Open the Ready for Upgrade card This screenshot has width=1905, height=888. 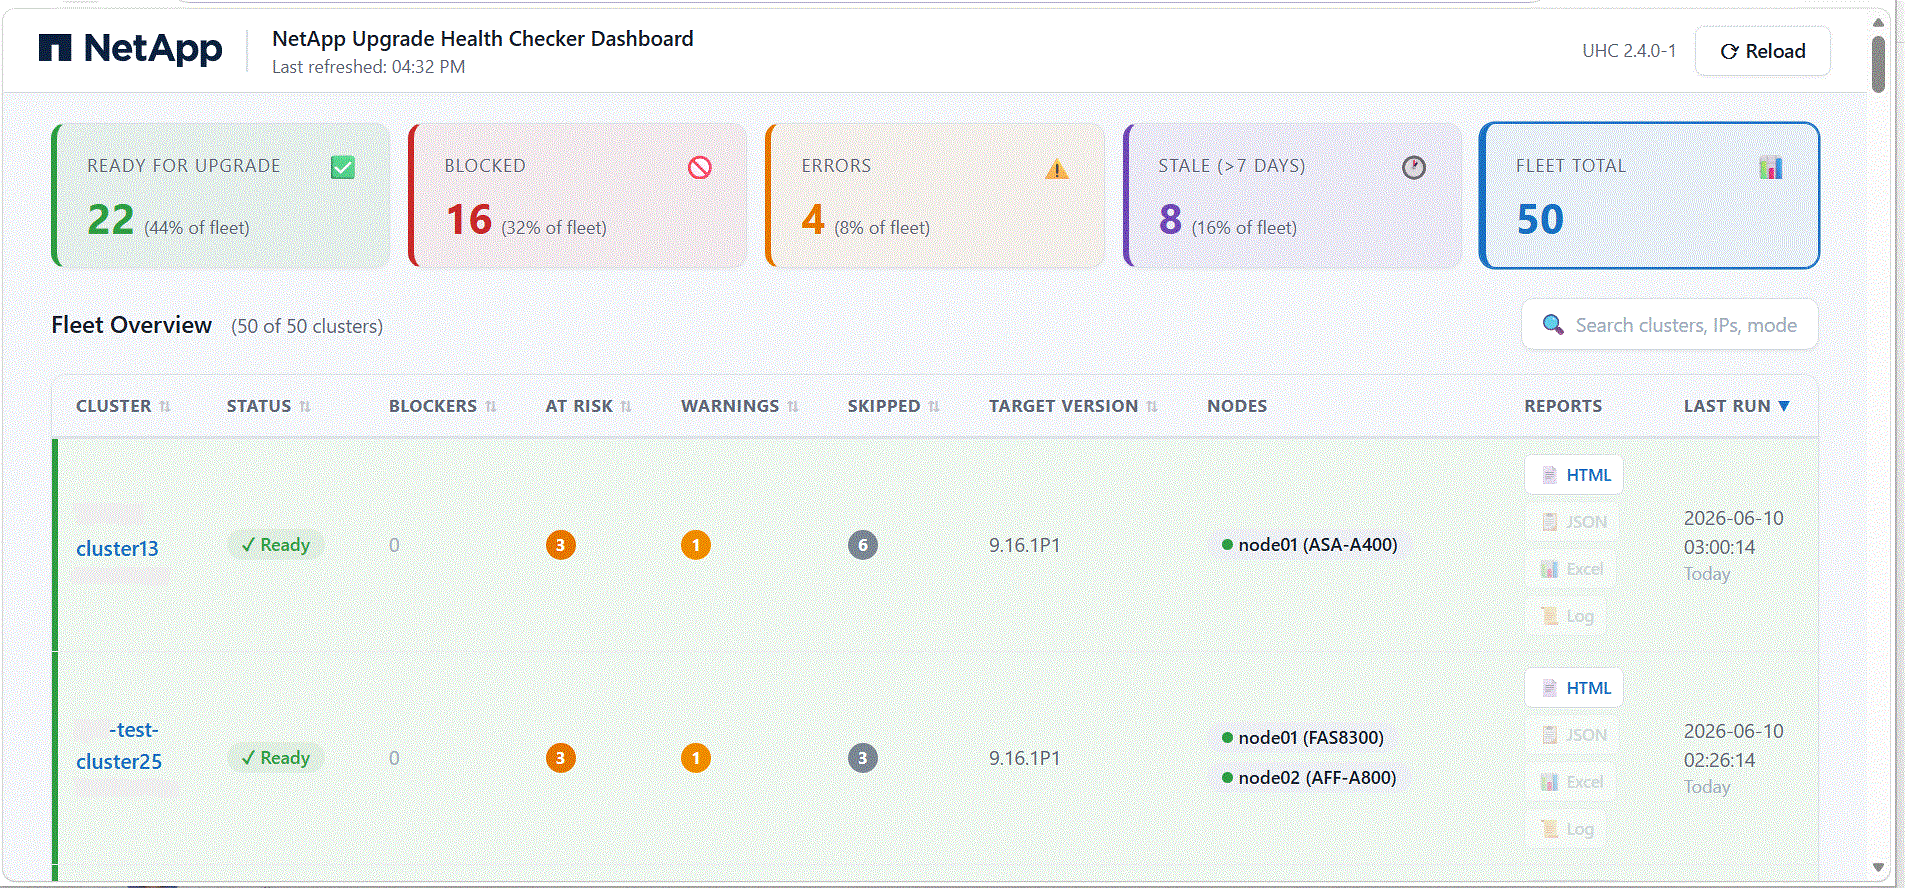(x=221, y=195)
